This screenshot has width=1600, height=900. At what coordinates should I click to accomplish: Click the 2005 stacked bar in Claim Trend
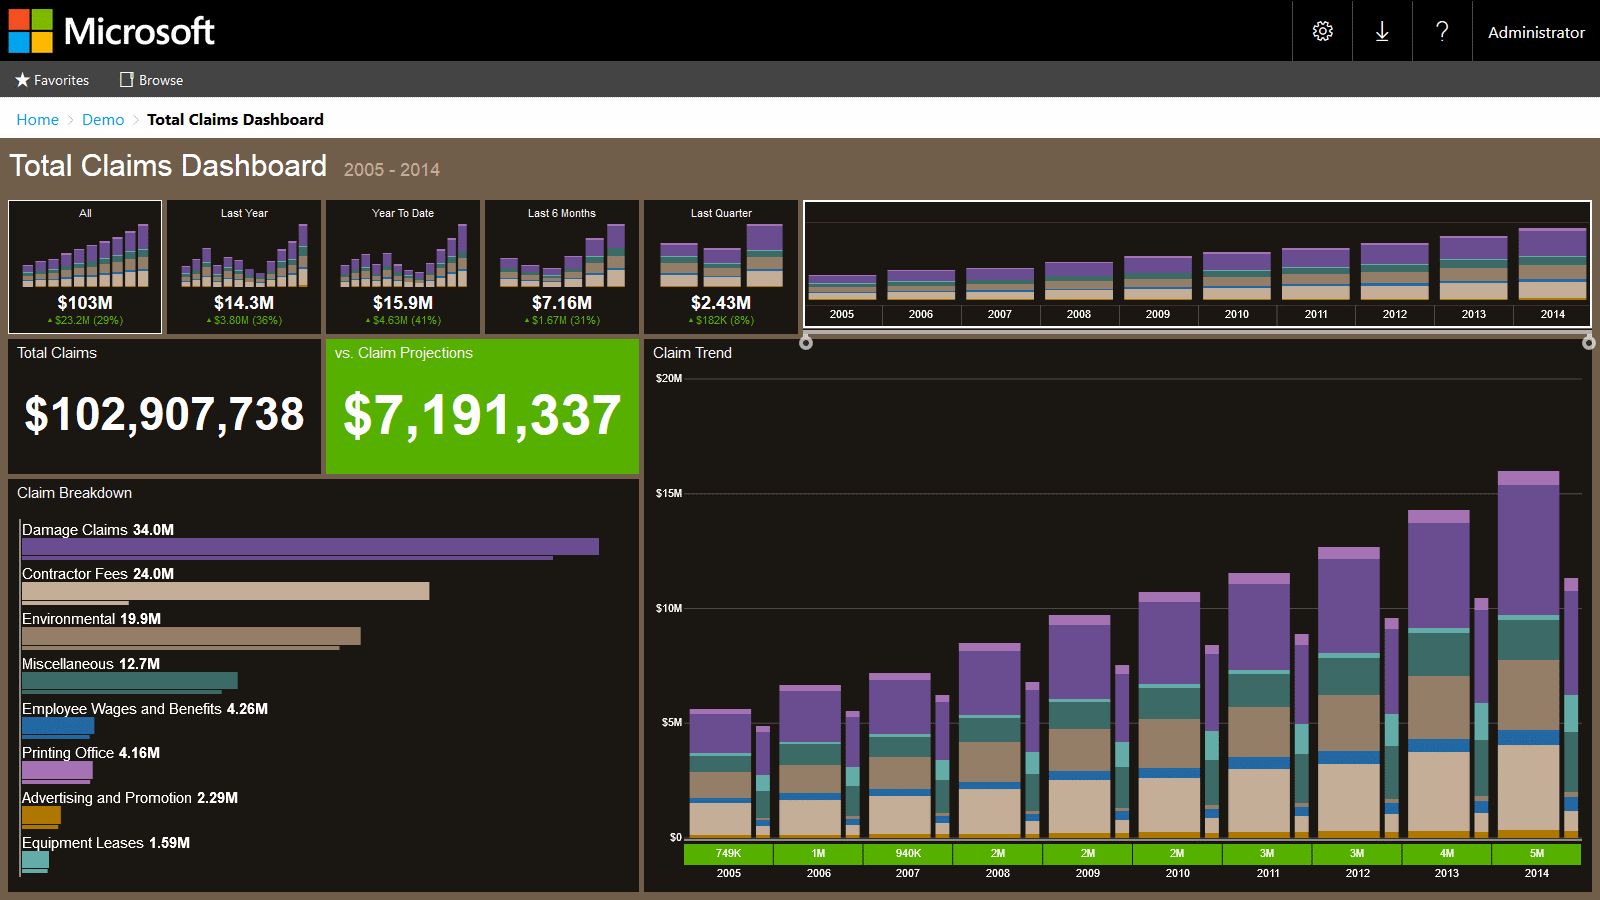[720, 773]
